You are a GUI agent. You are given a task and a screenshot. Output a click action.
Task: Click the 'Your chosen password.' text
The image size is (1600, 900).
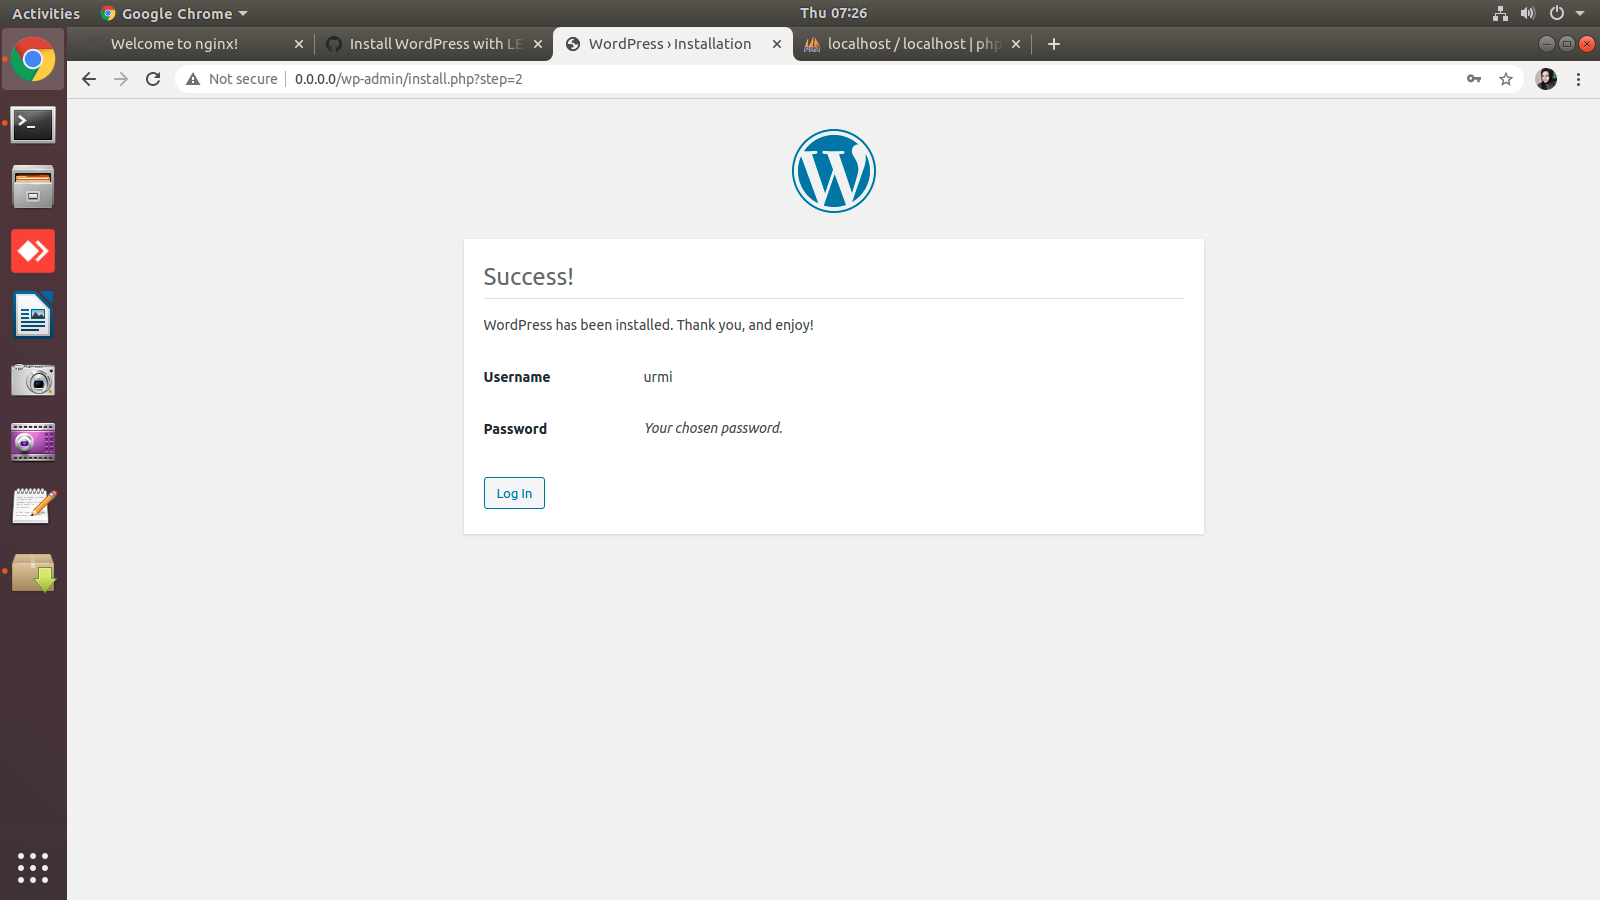(713, 428)
